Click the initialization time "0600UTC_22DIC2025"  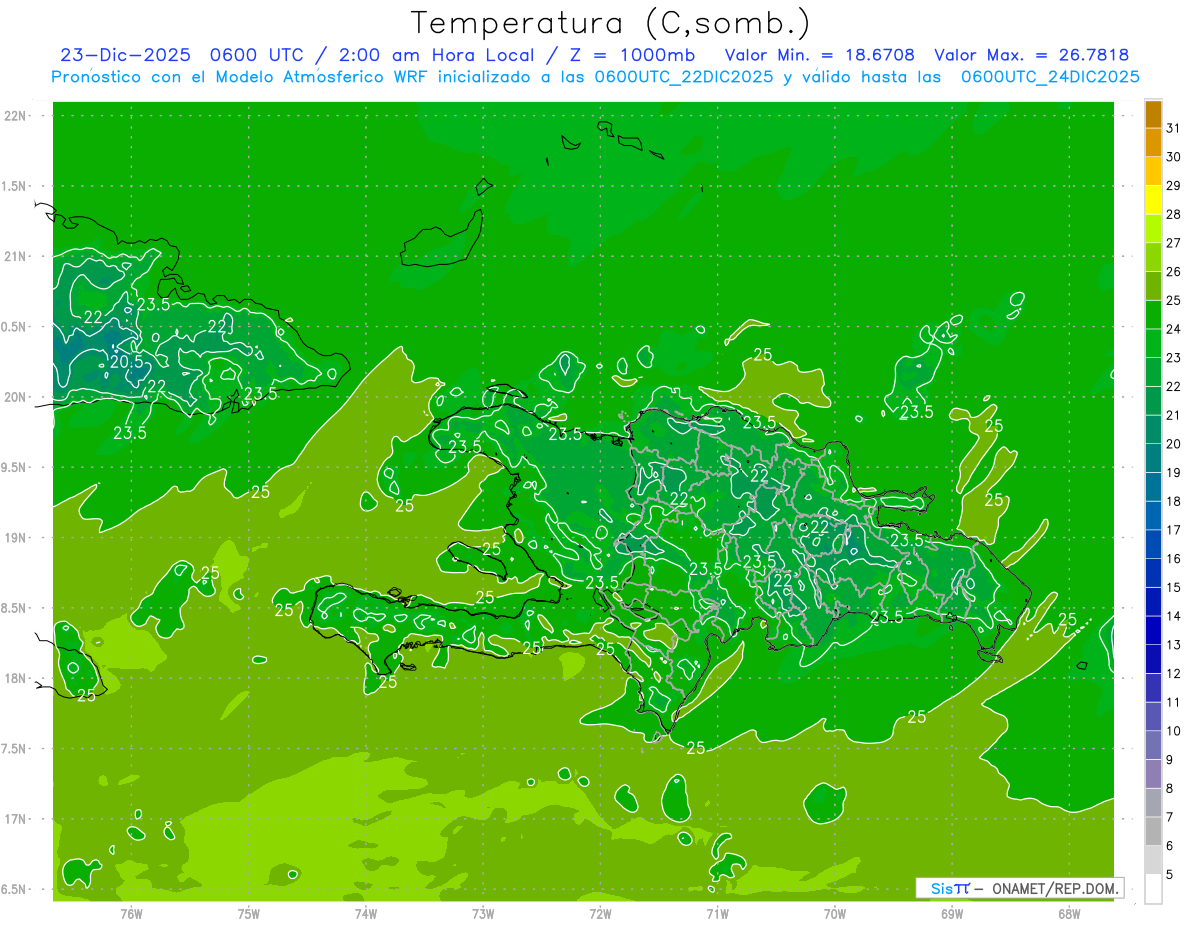[x=684, y=77]
